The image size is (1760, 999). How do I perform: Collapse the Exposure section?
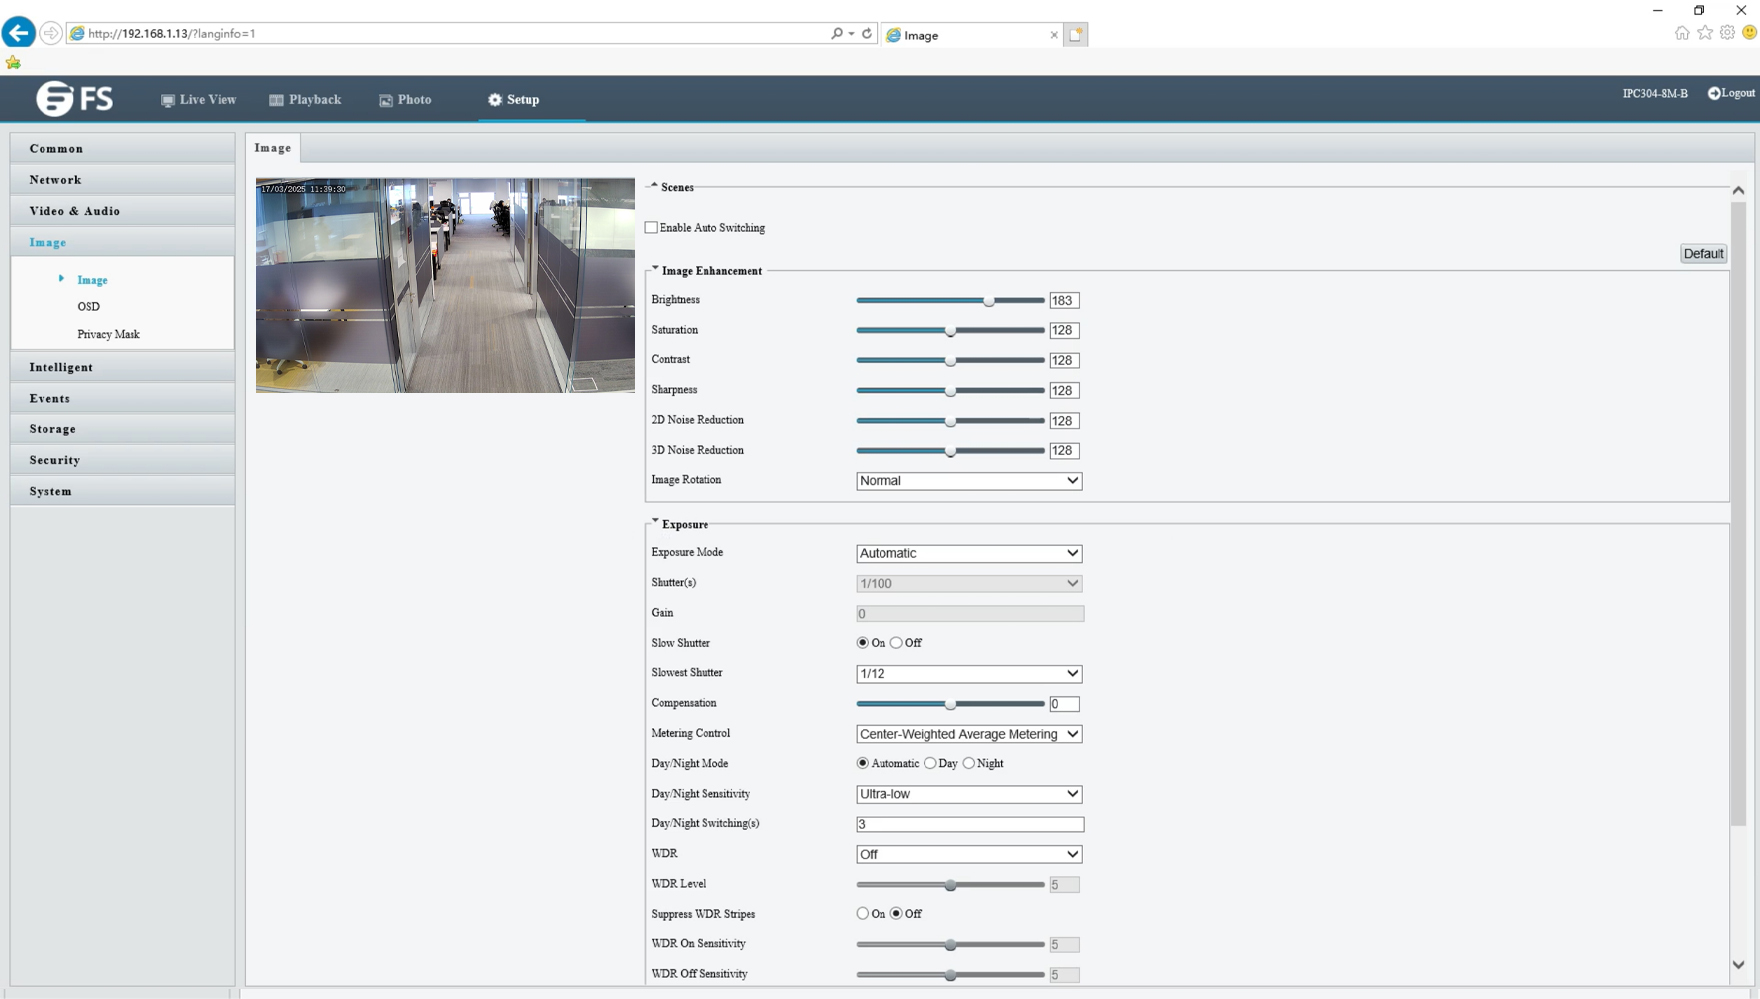tap(655, 520)
